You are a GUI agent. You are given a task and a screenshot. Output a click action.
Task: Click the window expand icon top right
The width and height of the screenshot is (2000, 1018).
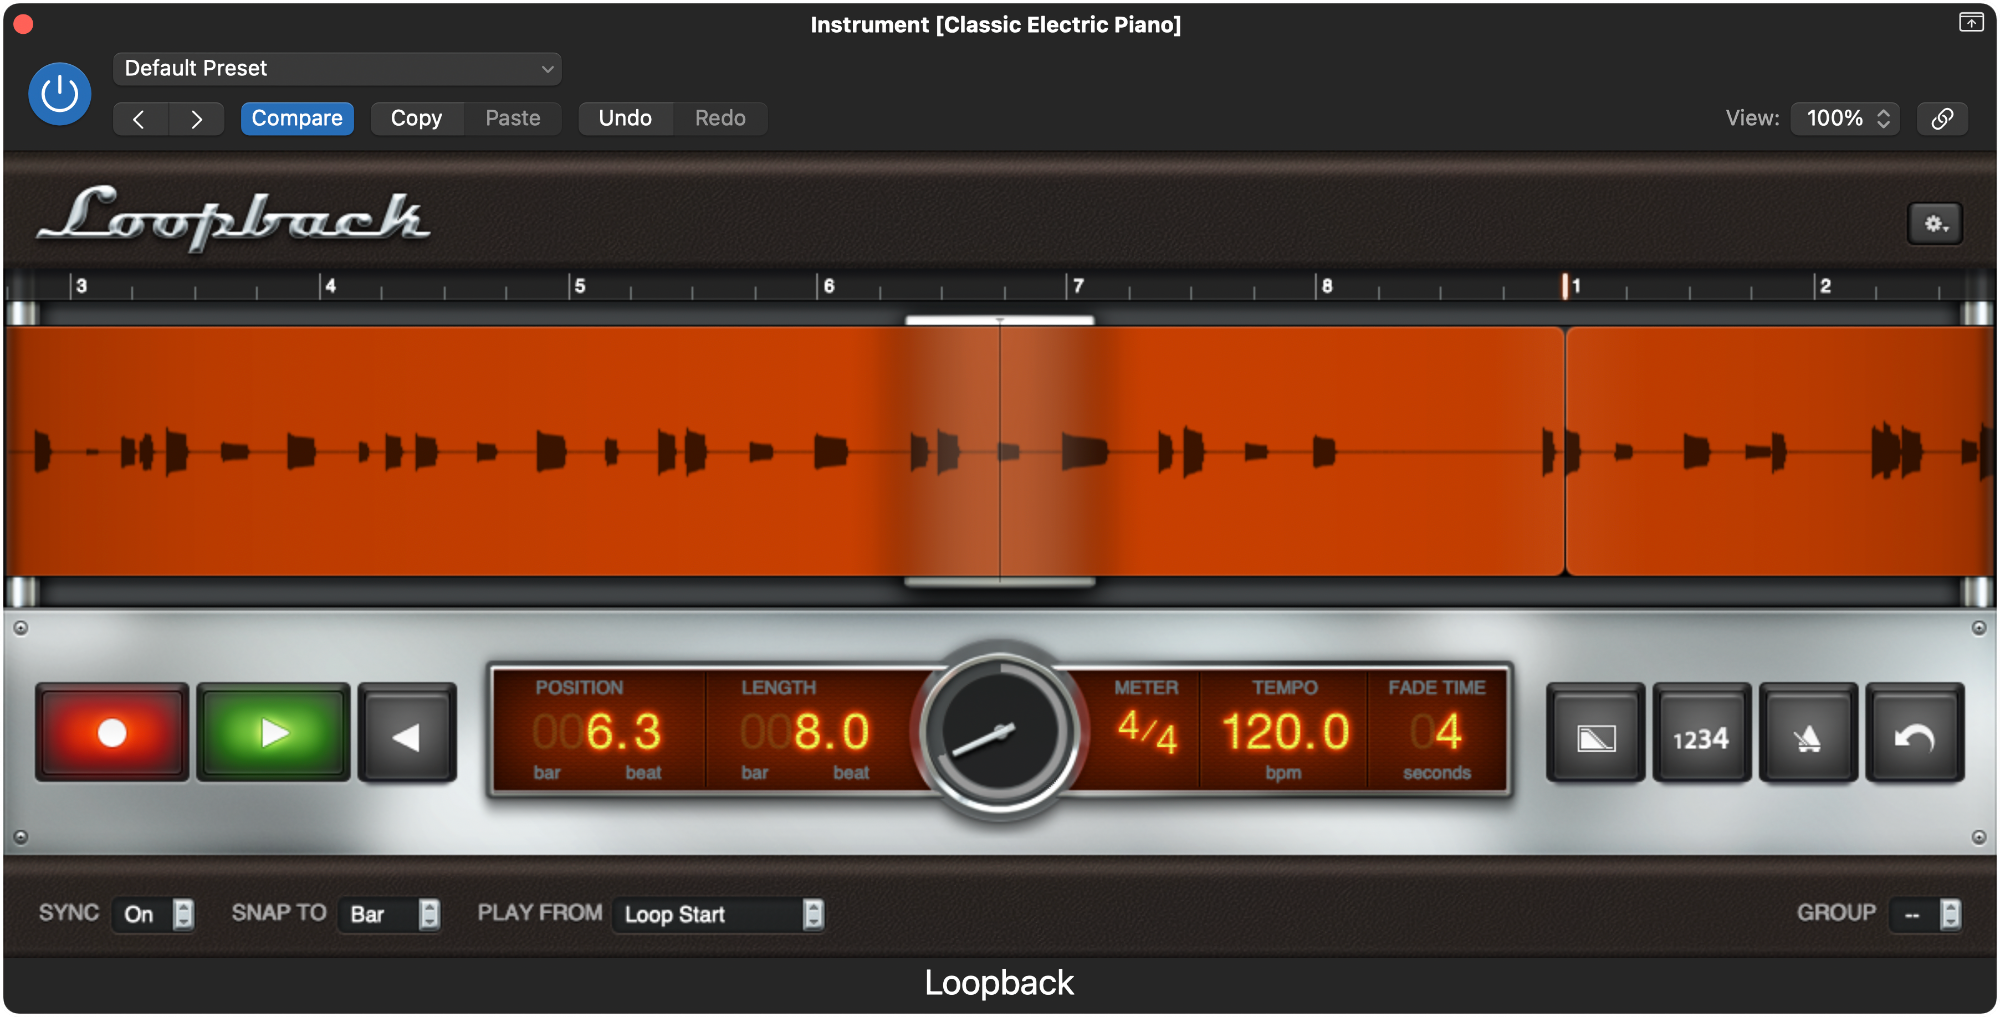pos(1971,22)
